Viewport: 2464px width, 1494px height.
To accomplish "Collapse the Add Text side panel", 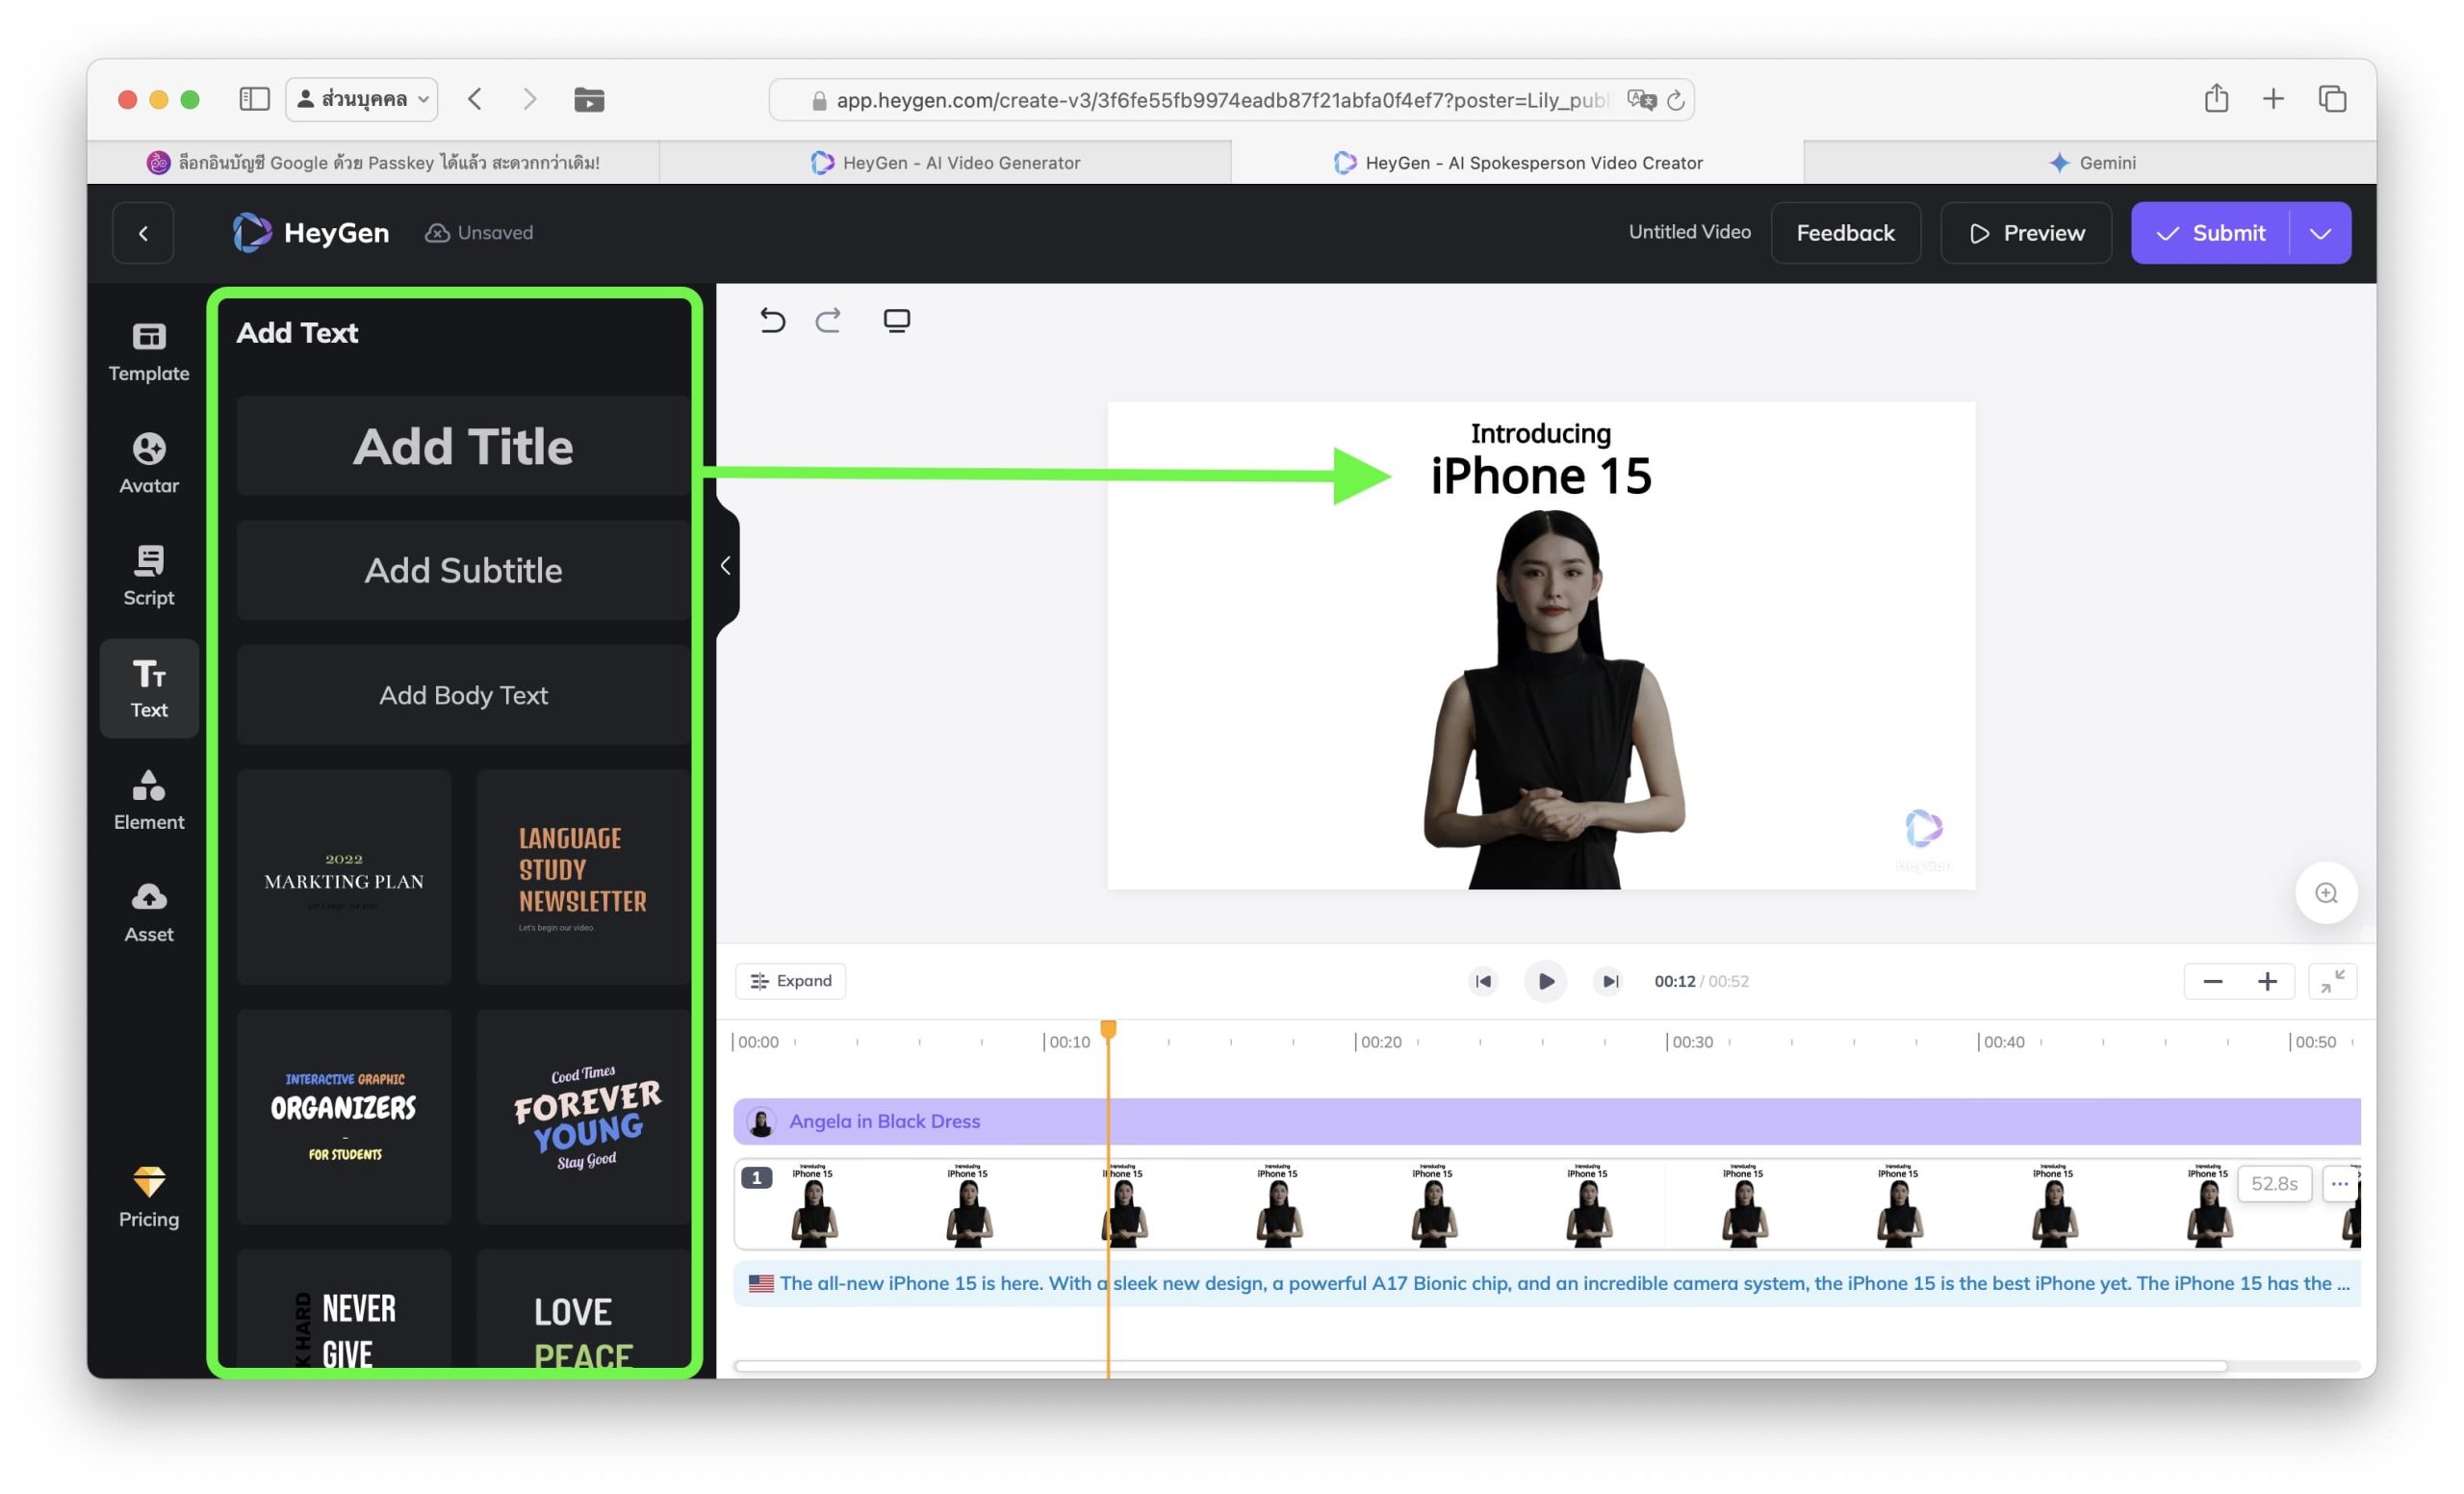I will pos(726,566).
